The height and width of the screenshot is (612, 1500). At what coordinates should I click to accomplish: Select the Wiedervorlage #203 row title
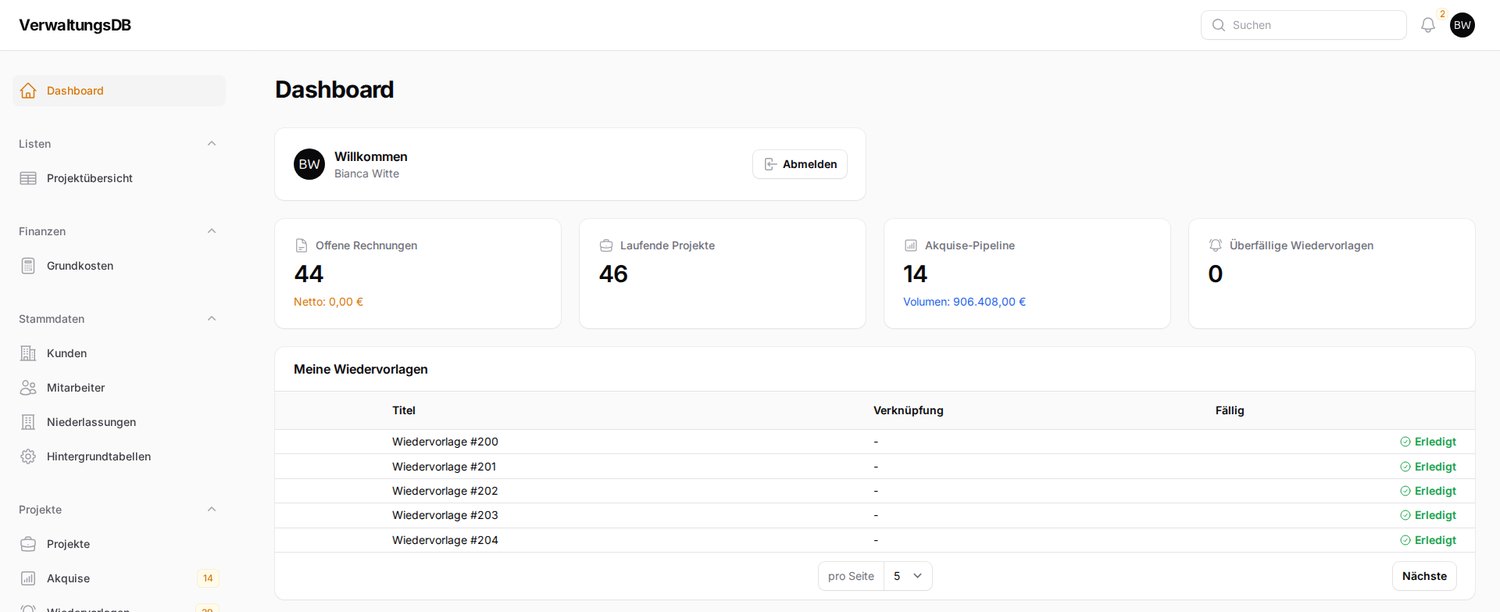point(445,515)
